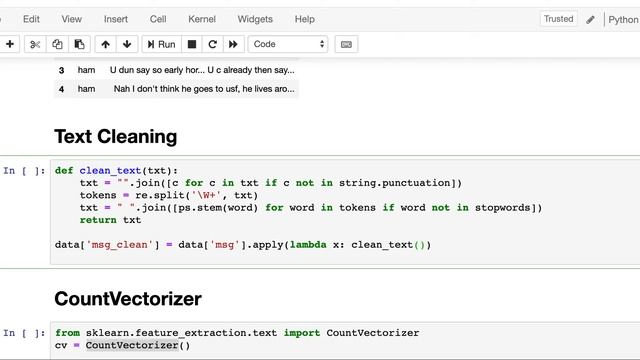This screenshot has height=360, width=640.
Task: Restart kernel and run all fast-forward icon
Action: [x=233, y=44]
